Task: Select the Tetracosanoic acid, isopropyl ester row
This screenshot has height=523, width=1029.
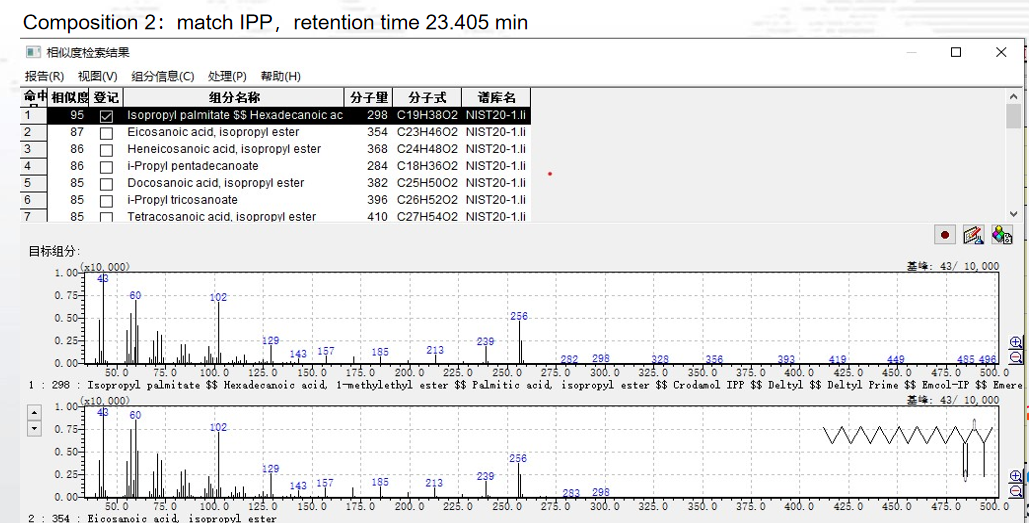Action: click(x=276, y=216)
